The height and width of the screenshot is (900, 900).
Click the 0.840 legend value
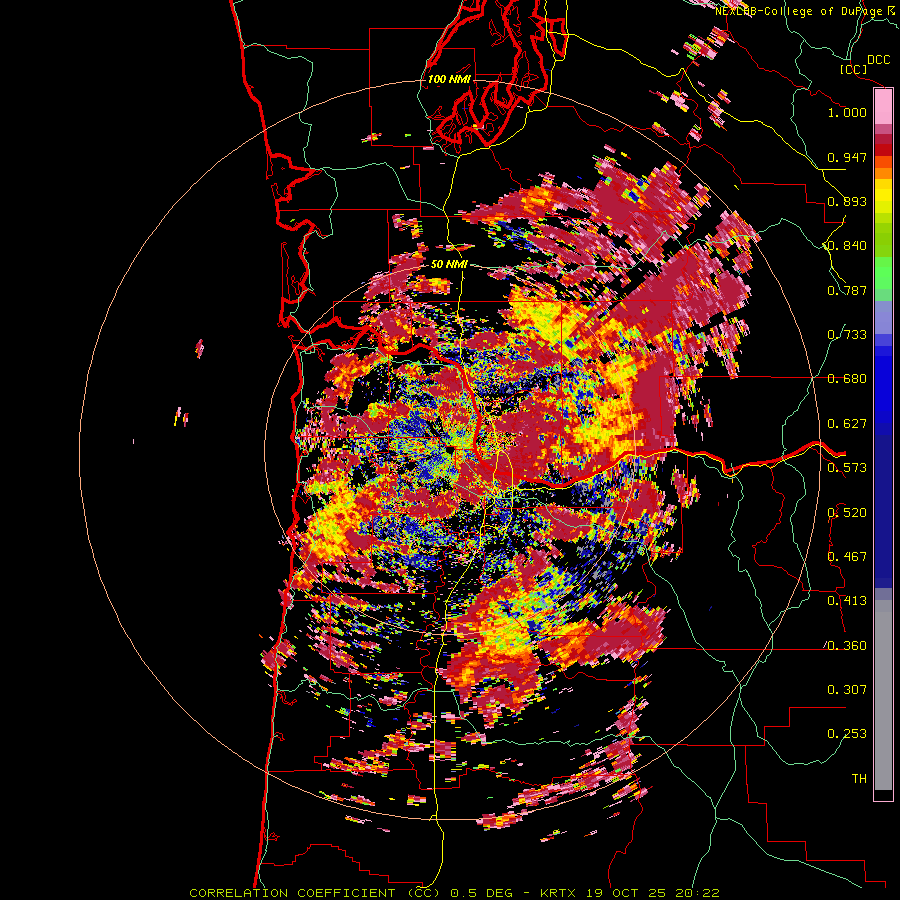(x=847, y=246)
